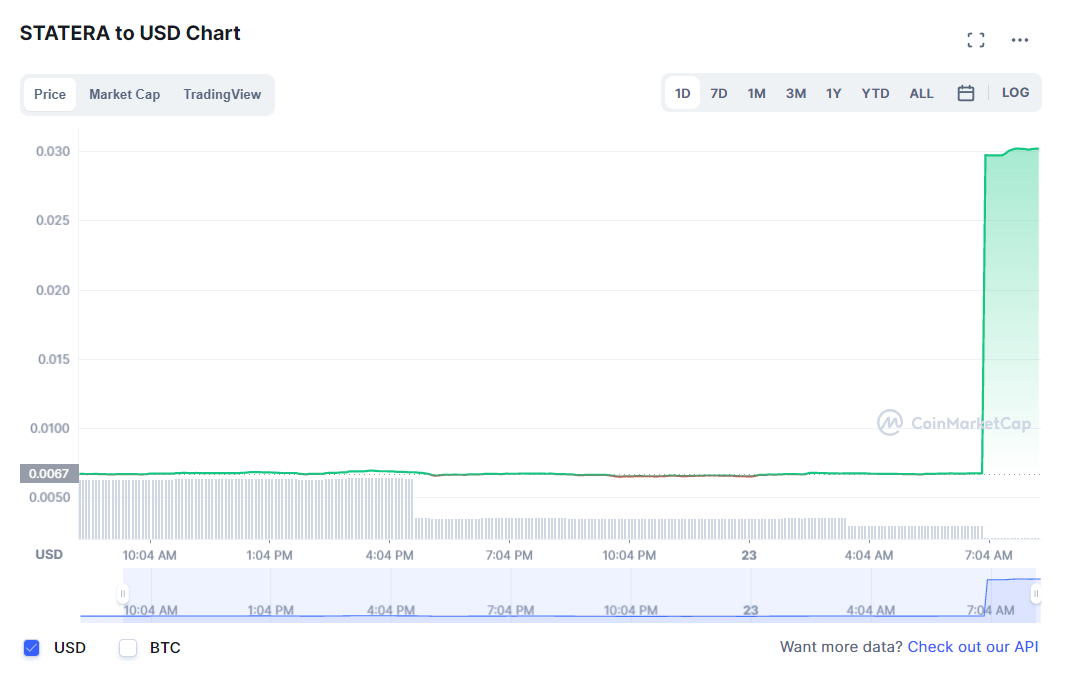Select the 7D time range
This screenshot has height=680, width=1065.
click(x=719, y=94)
